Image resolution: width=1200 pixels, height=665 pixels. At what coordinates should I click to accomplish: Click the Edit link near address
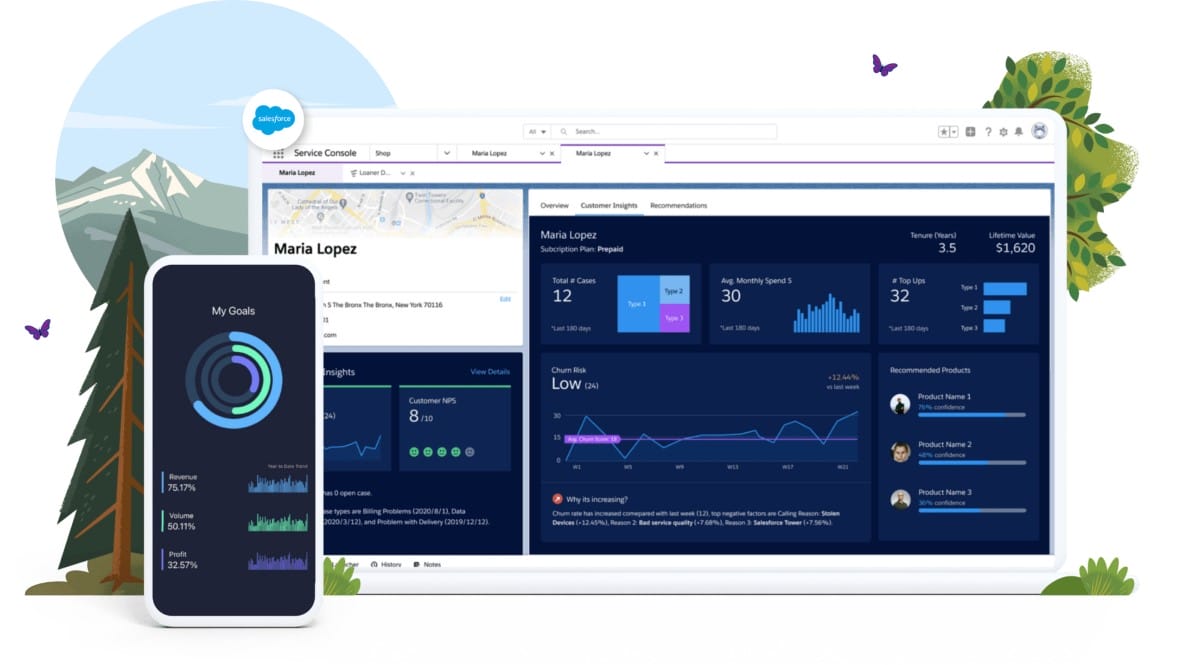click(505, 299)
